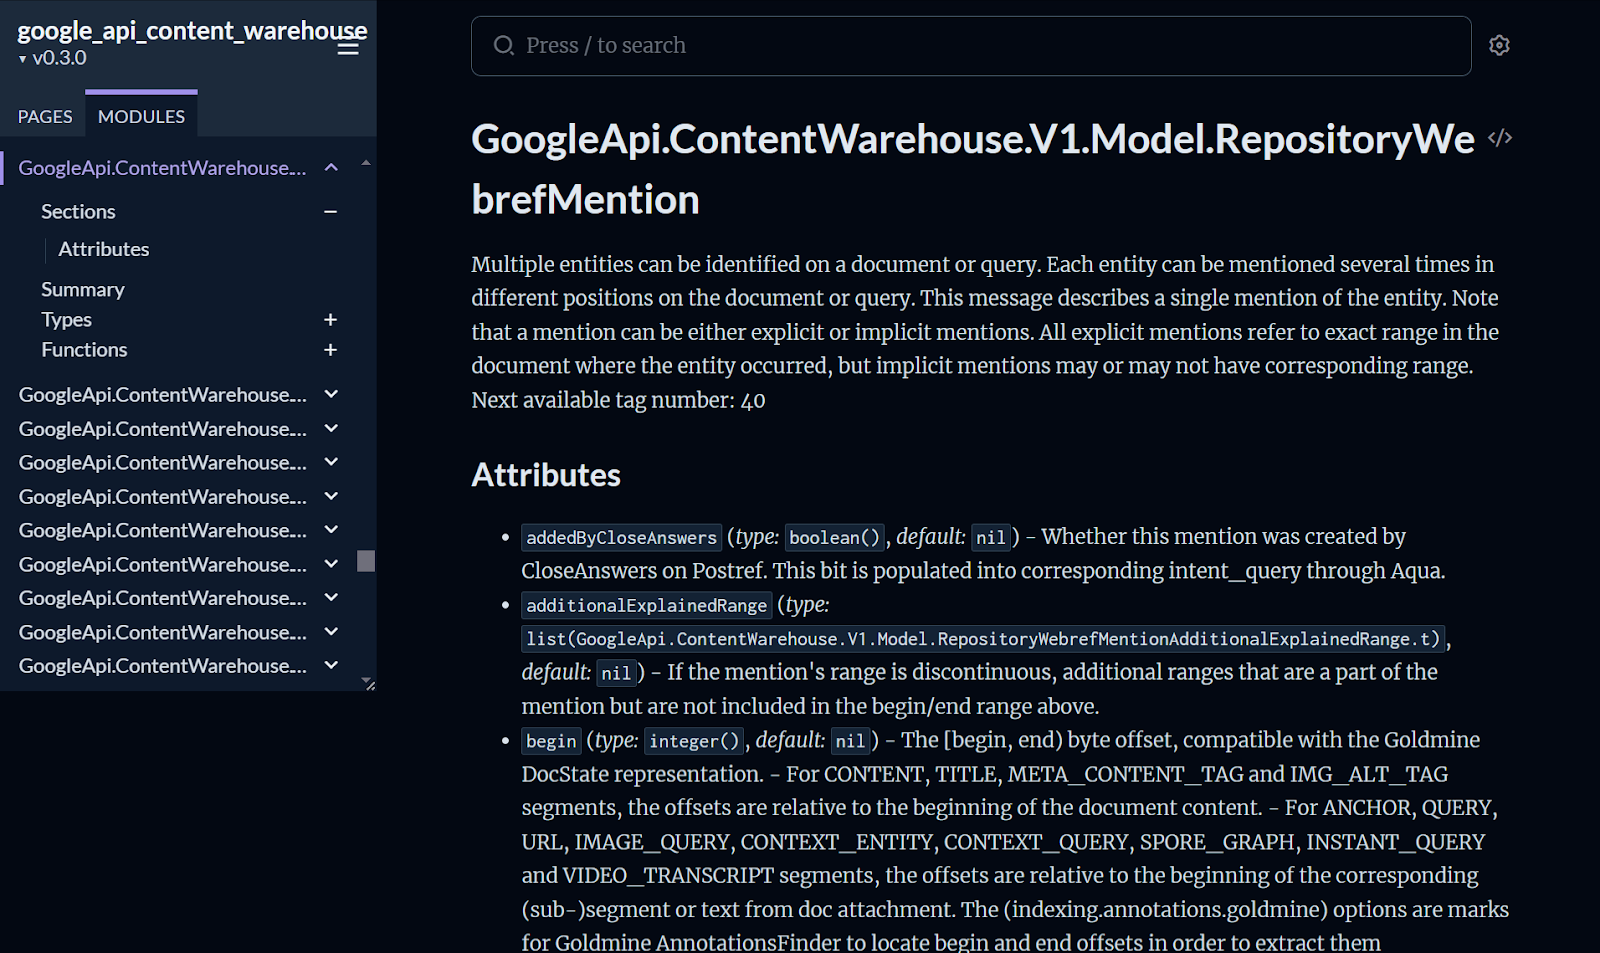Click 'Next available tag number: 40' text

[618, 400]
